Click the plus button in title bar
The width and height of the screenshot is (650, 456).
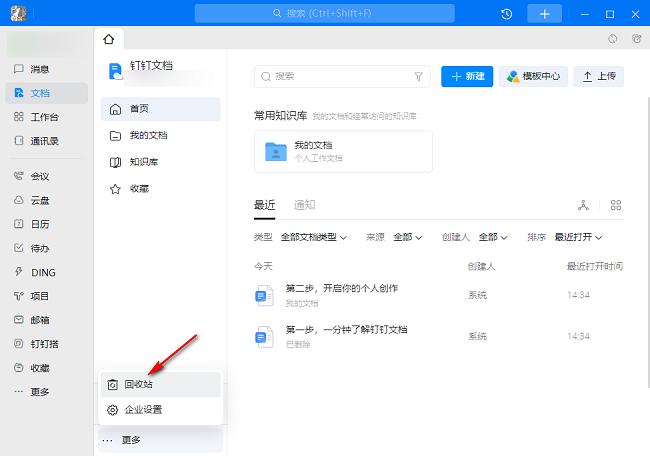pos(544,14)
